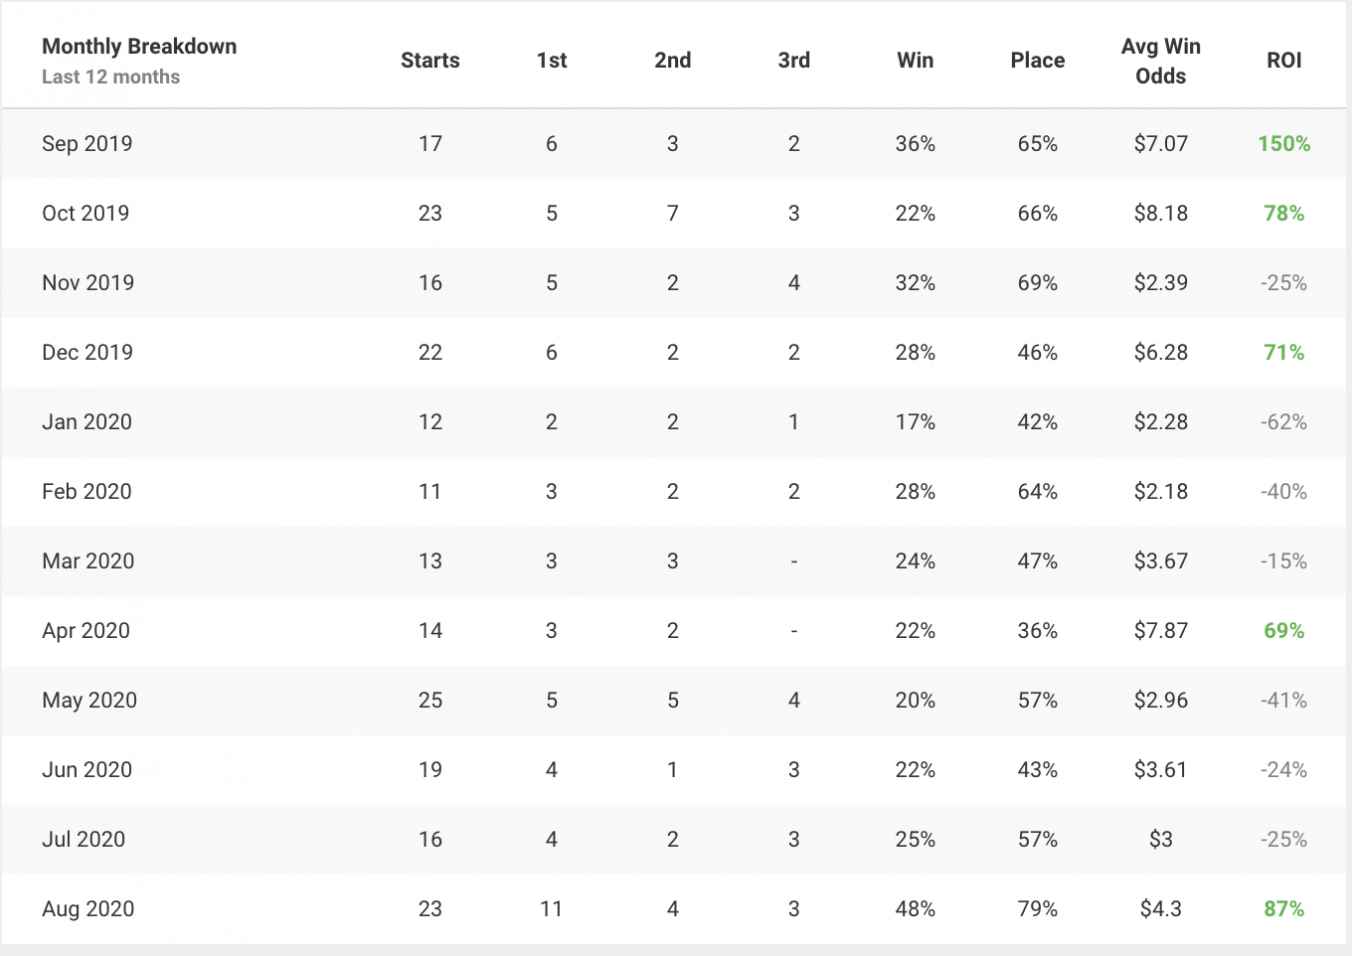Select the Oct 2019 row label

pyautogui.click(x=85, y=213)
